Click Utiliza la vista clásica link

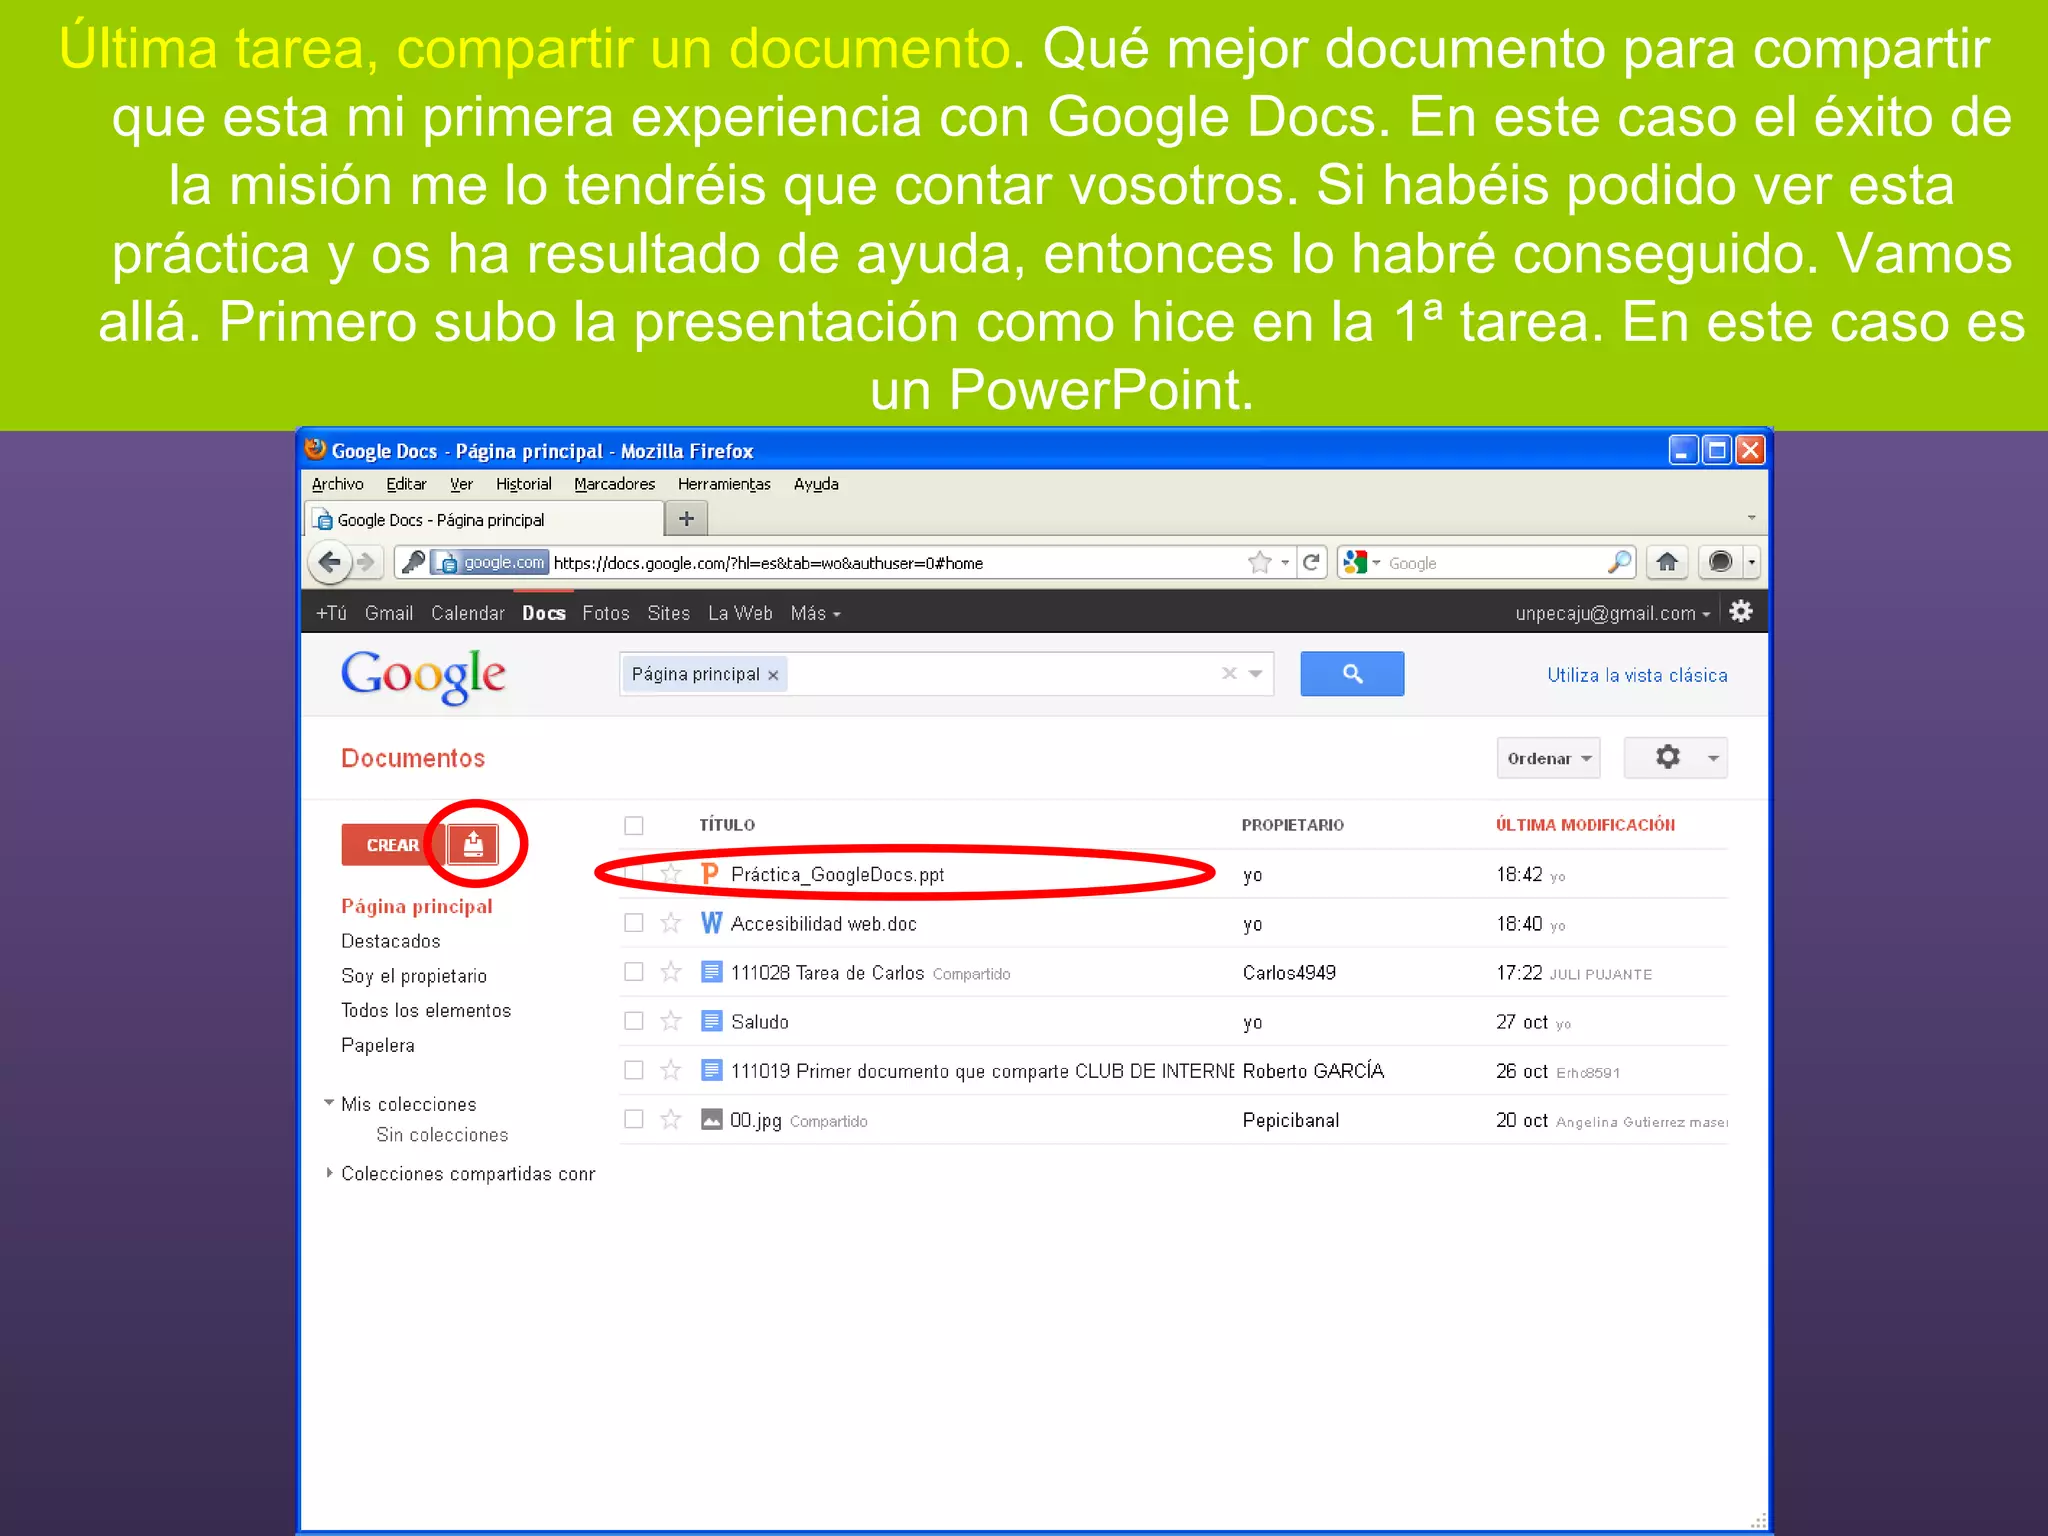pos(1637,675)
